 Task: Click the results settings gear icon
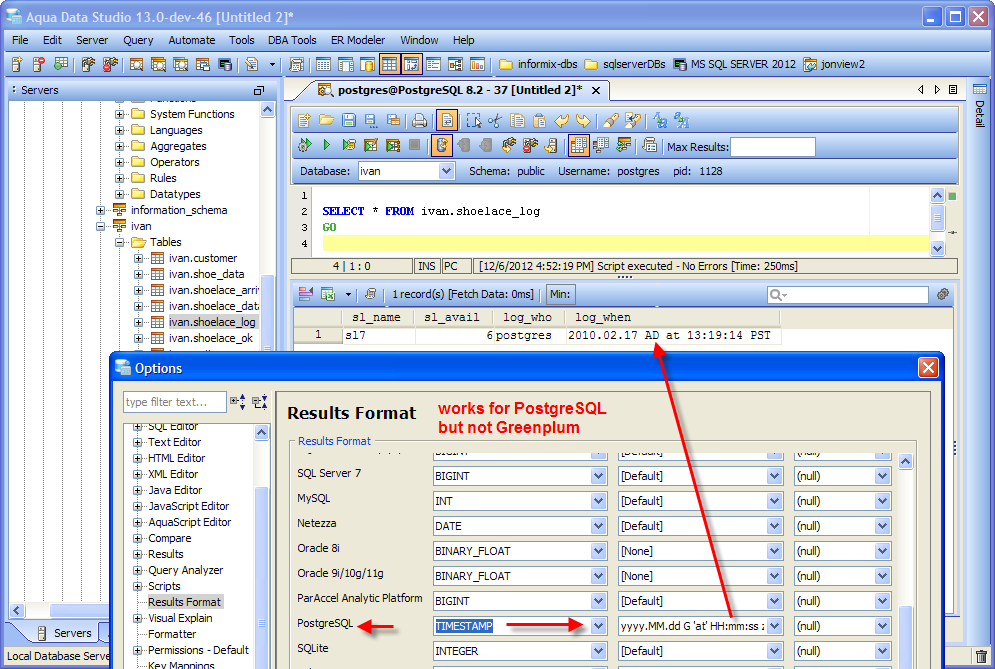[x=943, y=294]
